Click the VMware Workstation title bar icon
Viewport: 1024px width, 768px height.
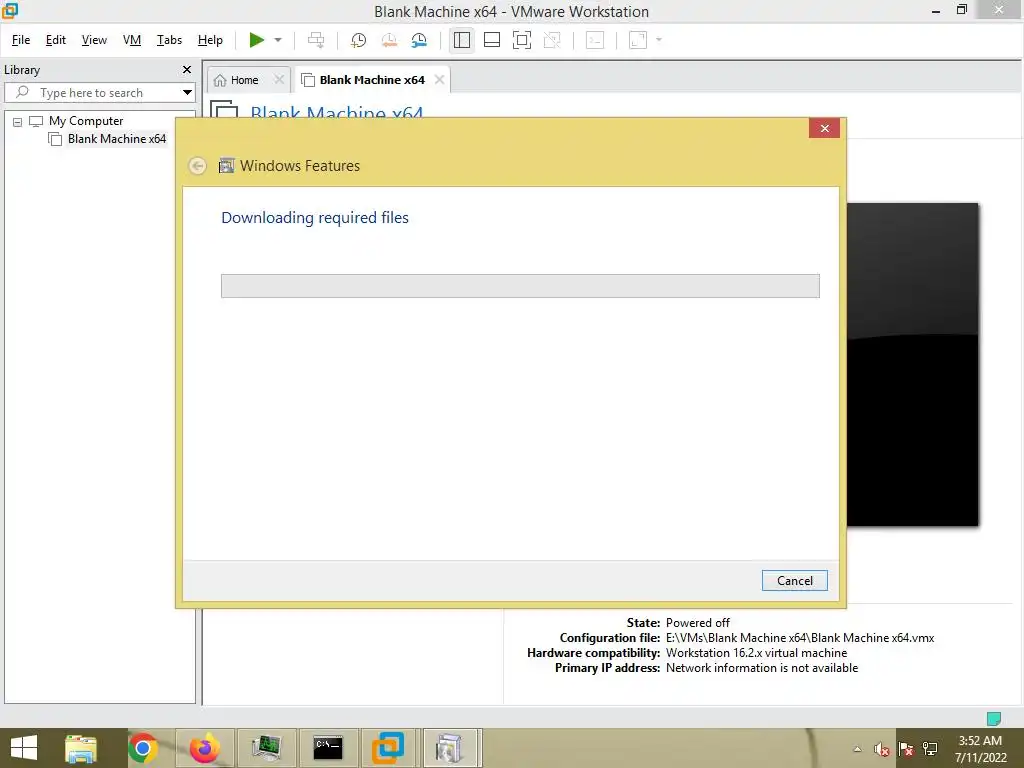[10, 10]
